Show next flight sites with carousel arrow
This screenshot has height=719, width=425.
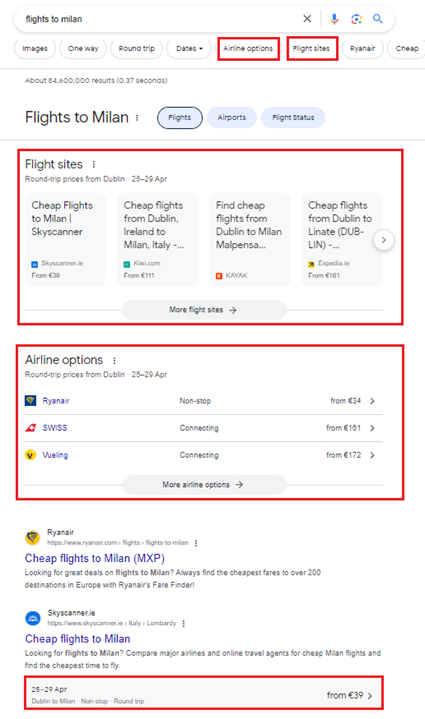pos(384,240)
